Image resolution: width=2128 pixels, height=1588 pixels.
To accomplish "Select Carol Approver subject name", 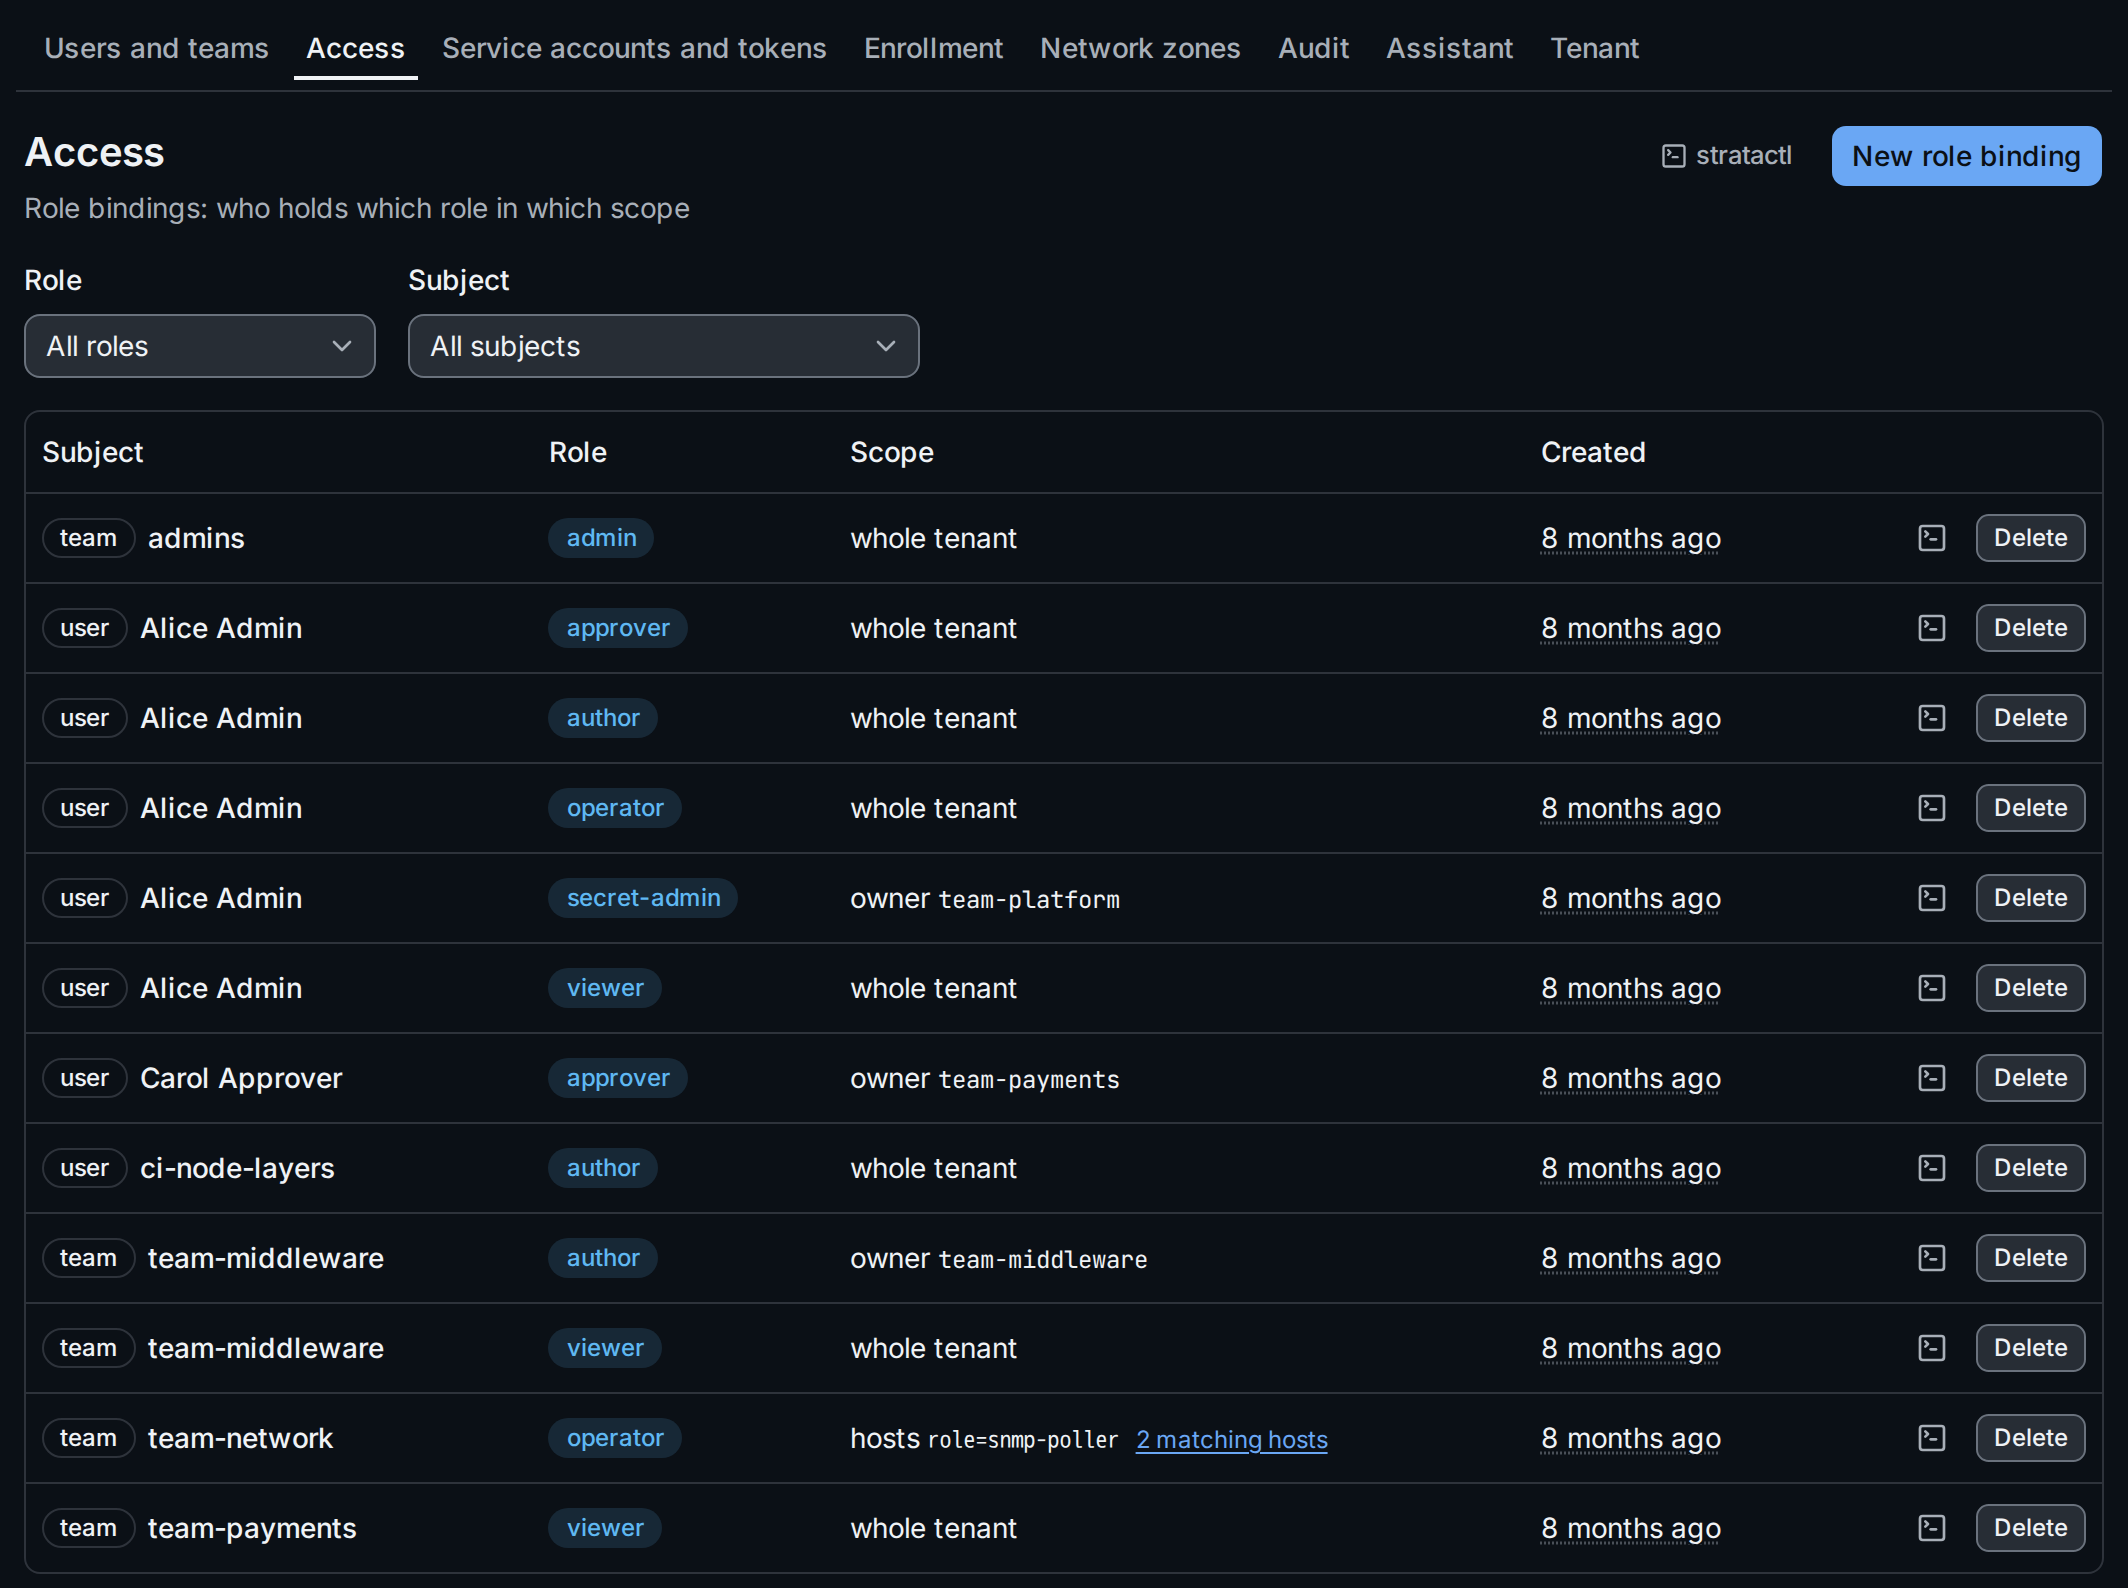I will (x=241, y=1078).
